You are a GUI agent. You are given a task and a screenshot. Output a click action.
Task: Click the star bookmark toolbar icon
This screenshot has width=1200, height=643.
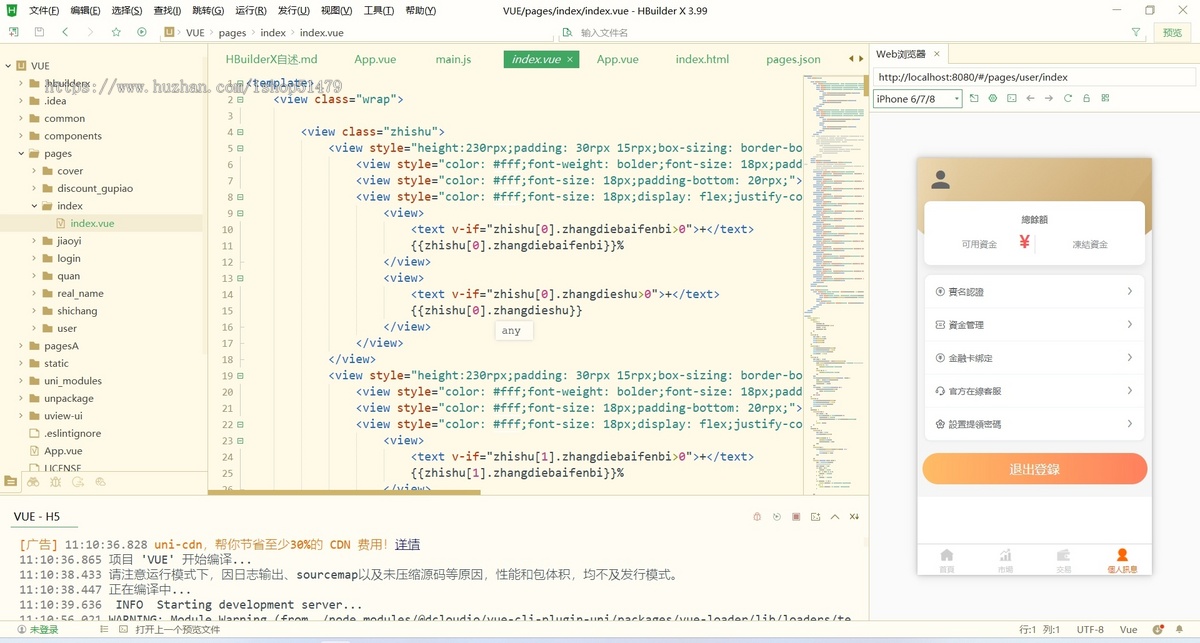pyautogui.click(x=116, y=32)
